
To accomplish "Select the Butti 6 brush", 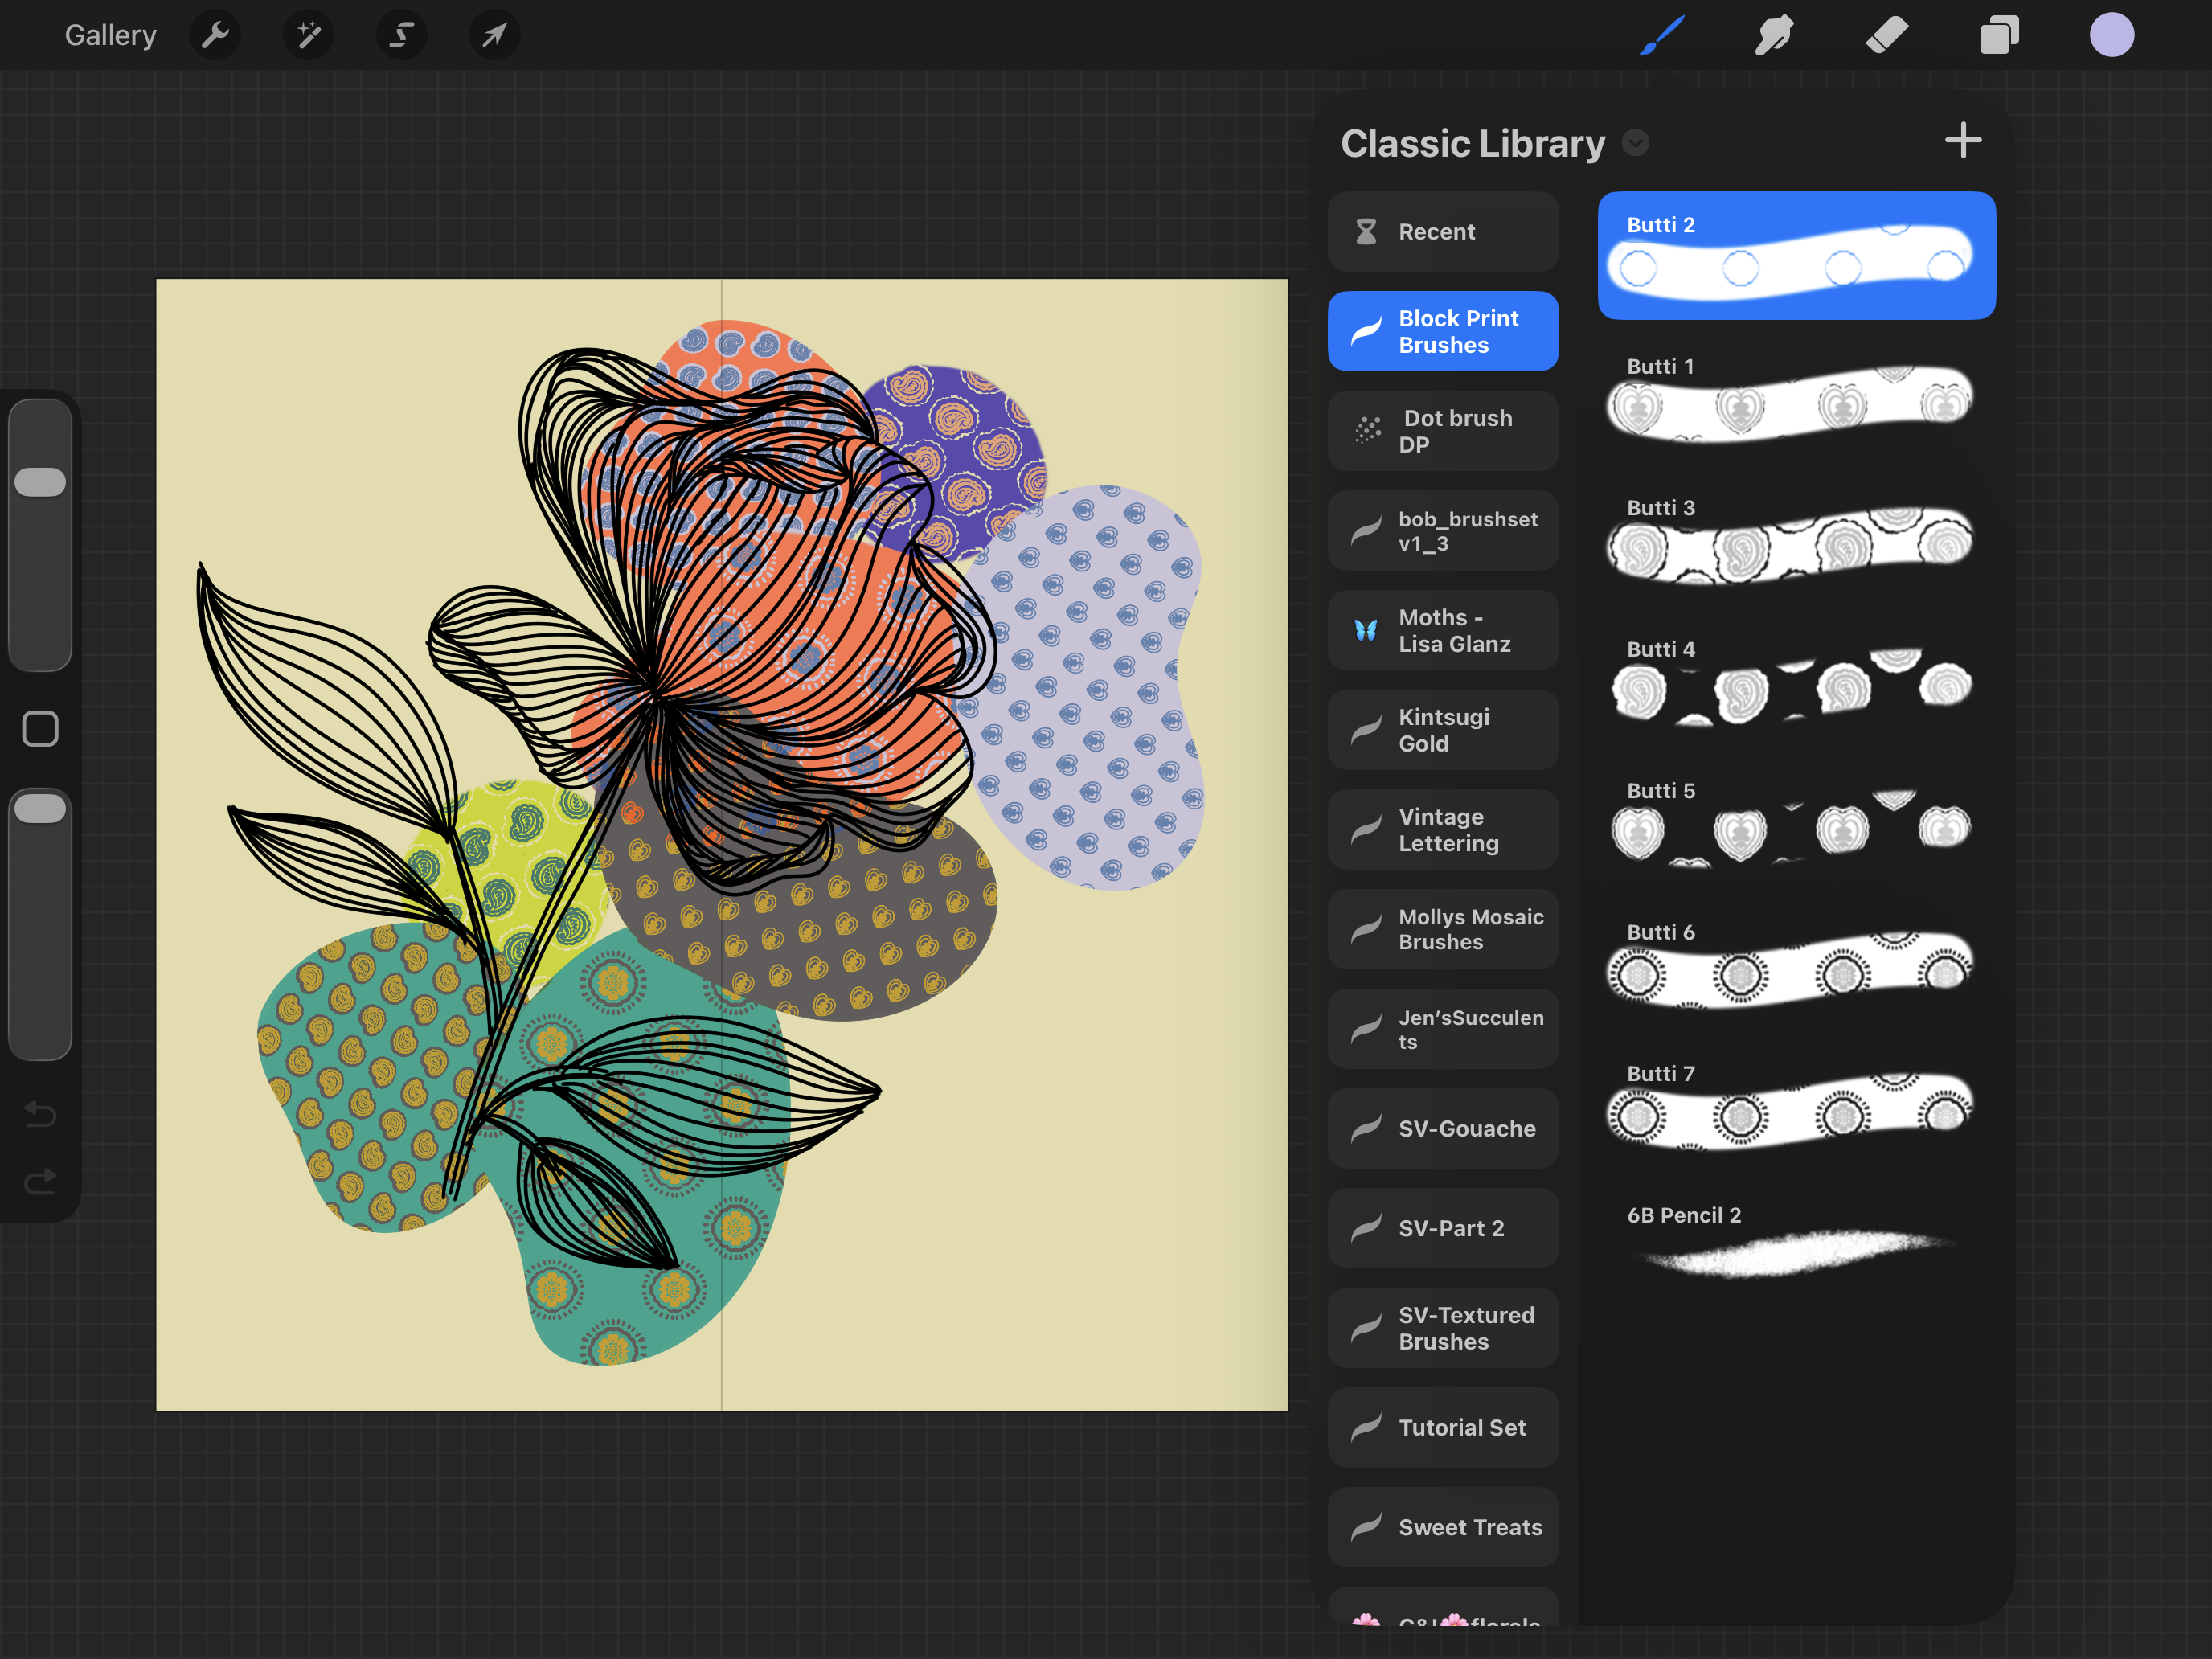I will (1796, 963).
